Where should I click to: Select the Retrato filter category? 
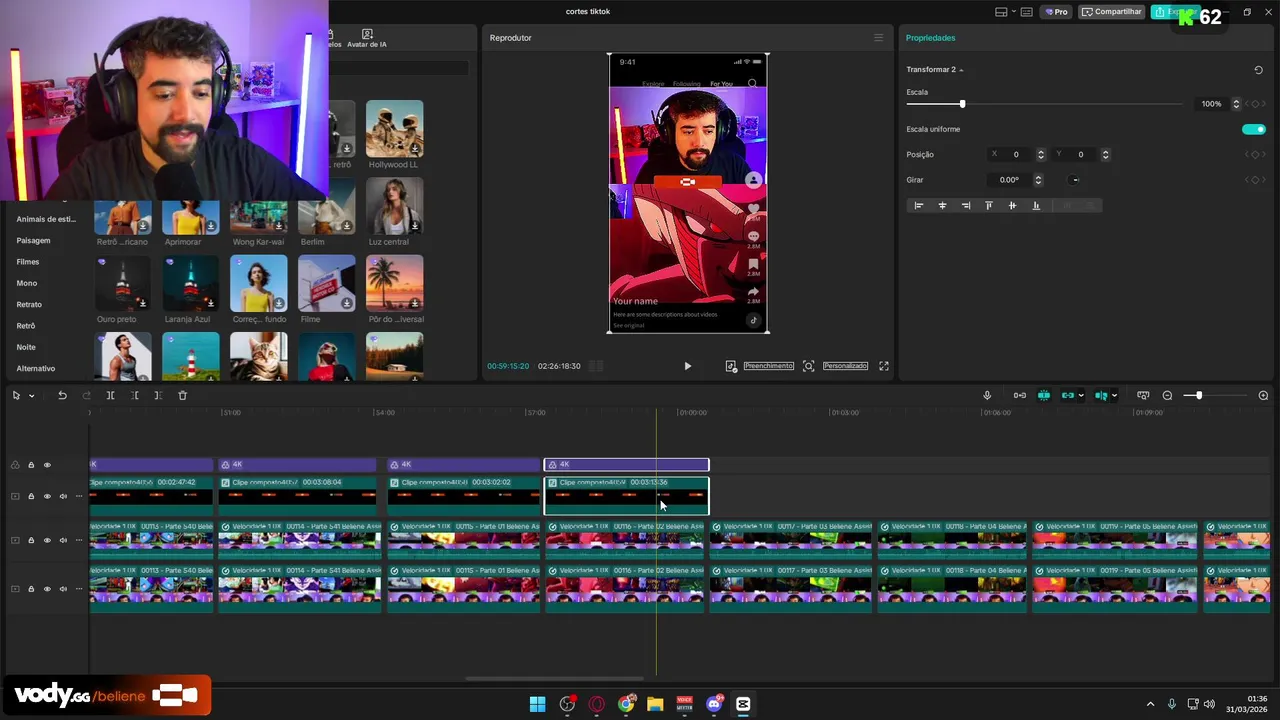[29, 305]
